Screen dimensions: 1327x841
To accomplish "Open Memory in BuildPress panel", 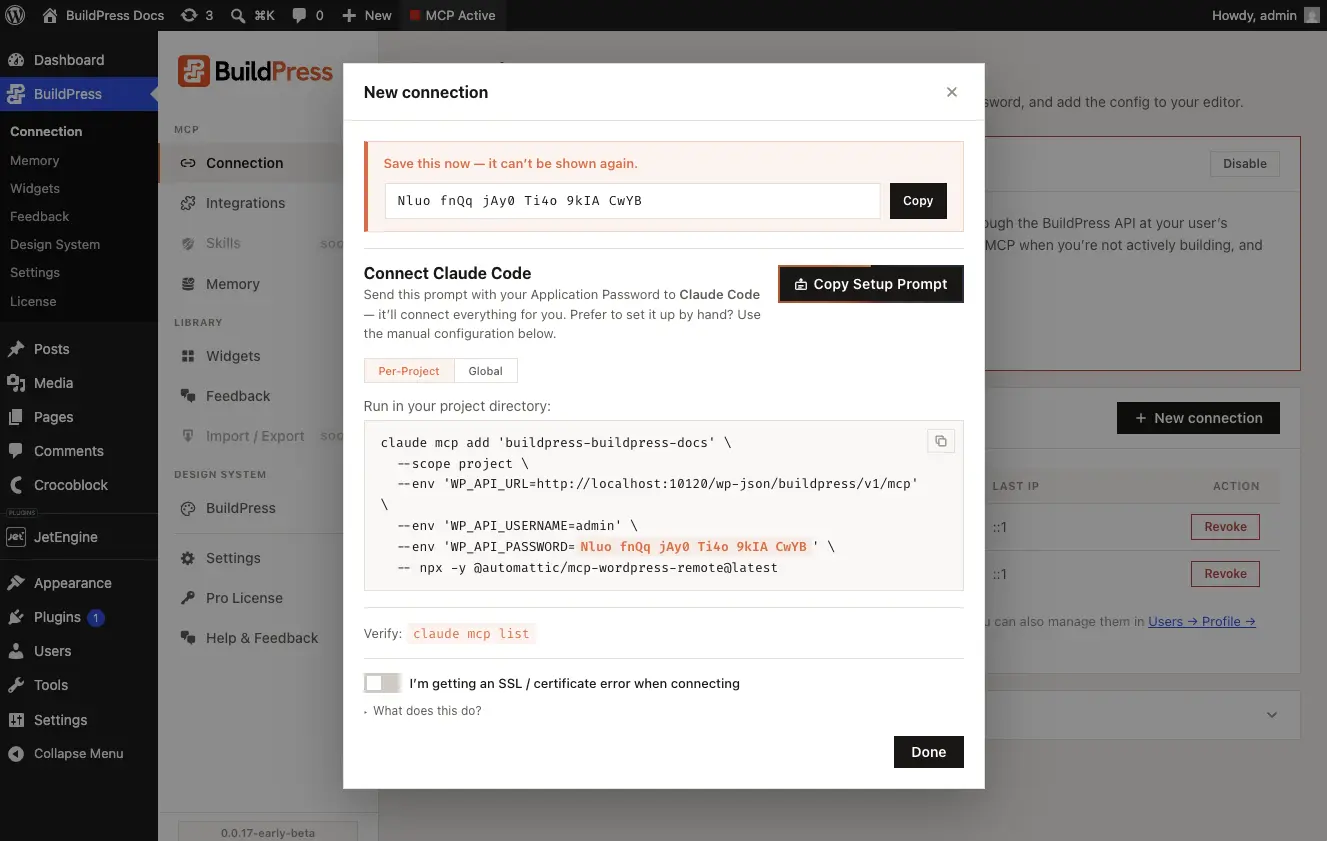I will [233, 284].
